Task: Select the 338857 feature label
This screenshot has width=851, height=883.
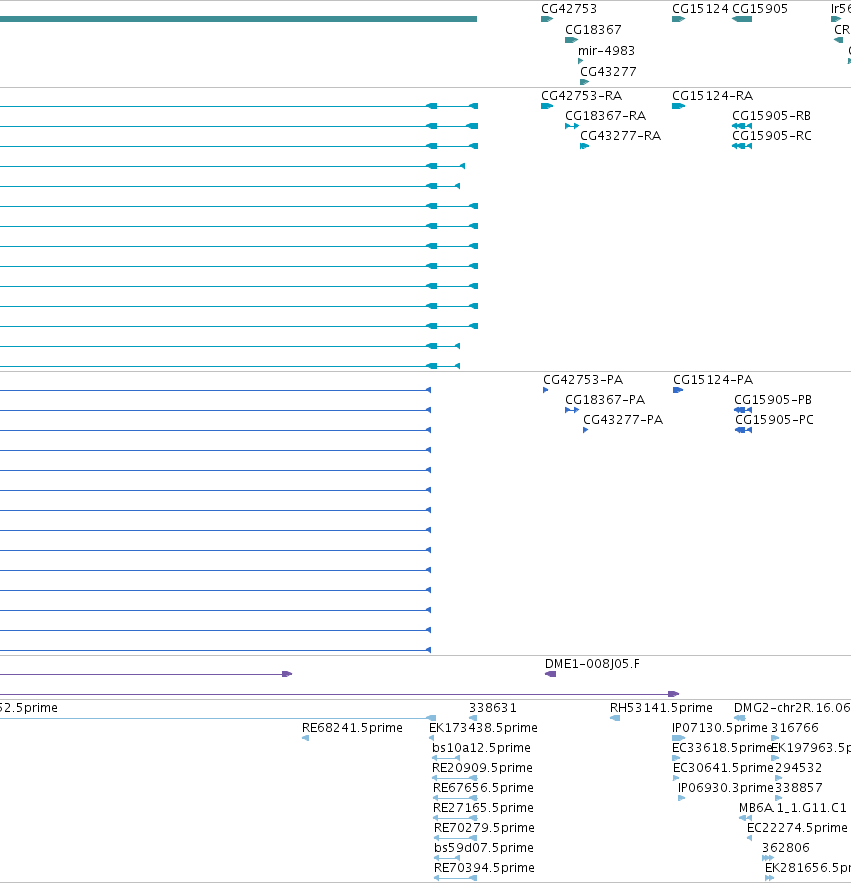Action: 799,788
